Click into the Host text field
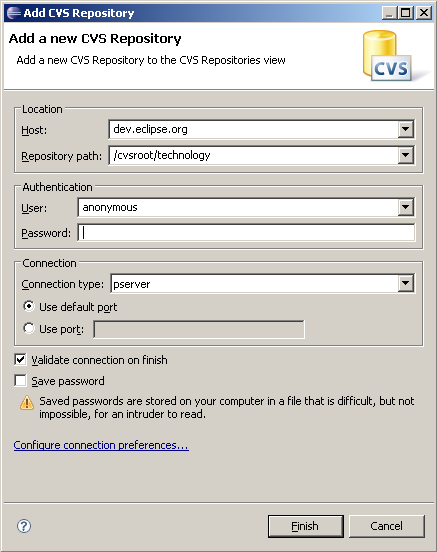The image size is (437, 552). [x=254, y=129]
